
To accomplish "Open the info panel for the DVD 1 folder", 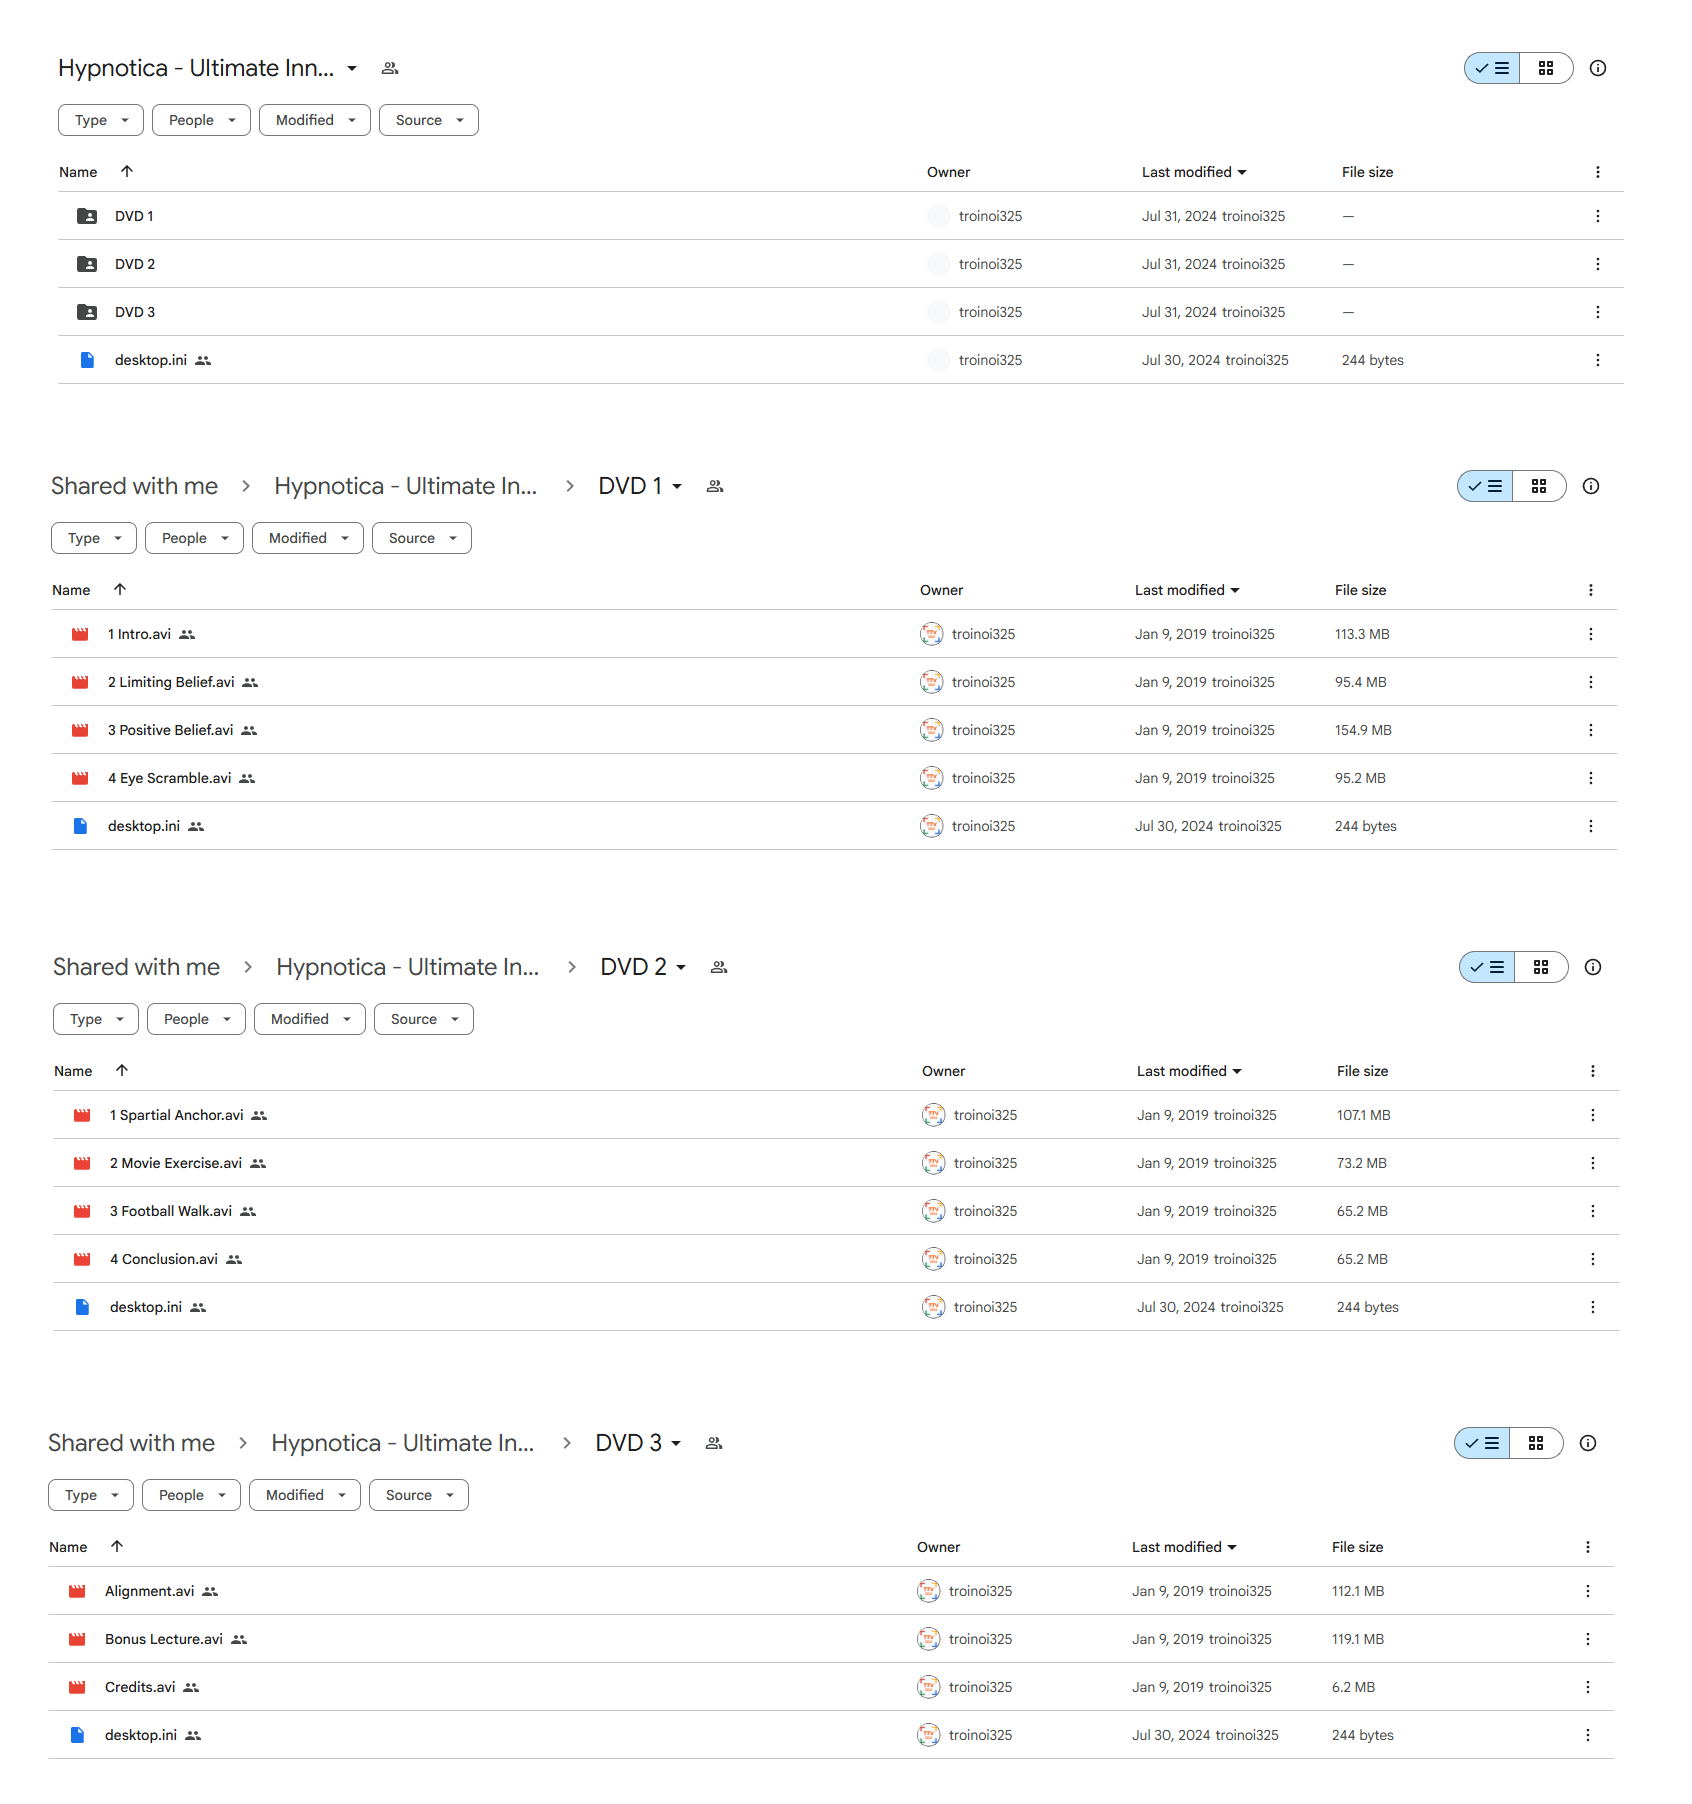I will coord(1591,486).
